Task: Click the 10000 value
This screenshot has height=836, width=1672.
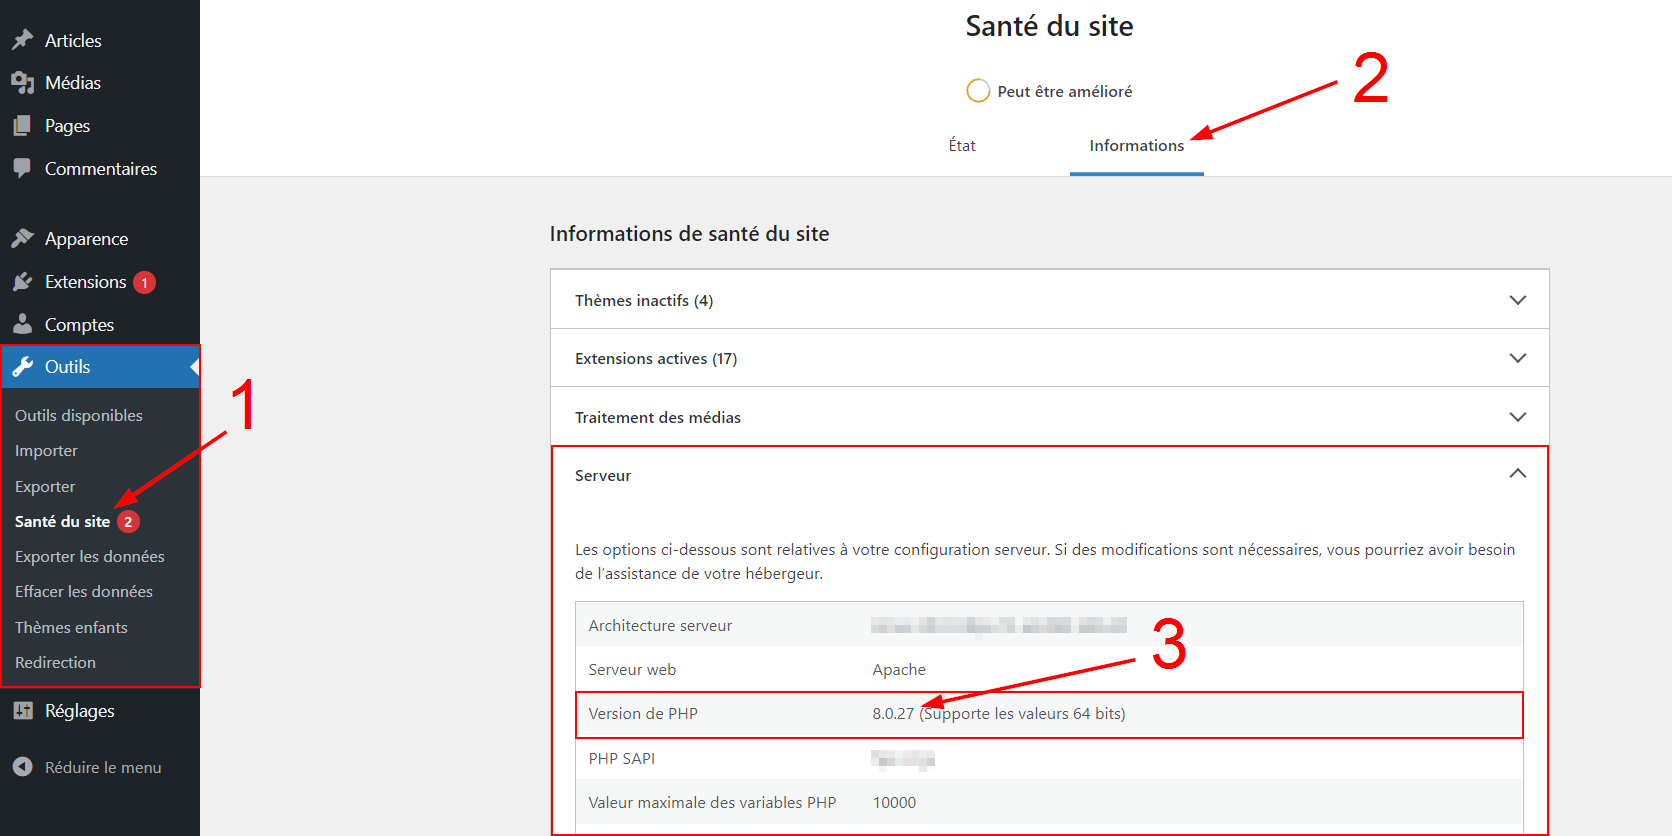Action: pyautogui.click(x=894, y=803)
